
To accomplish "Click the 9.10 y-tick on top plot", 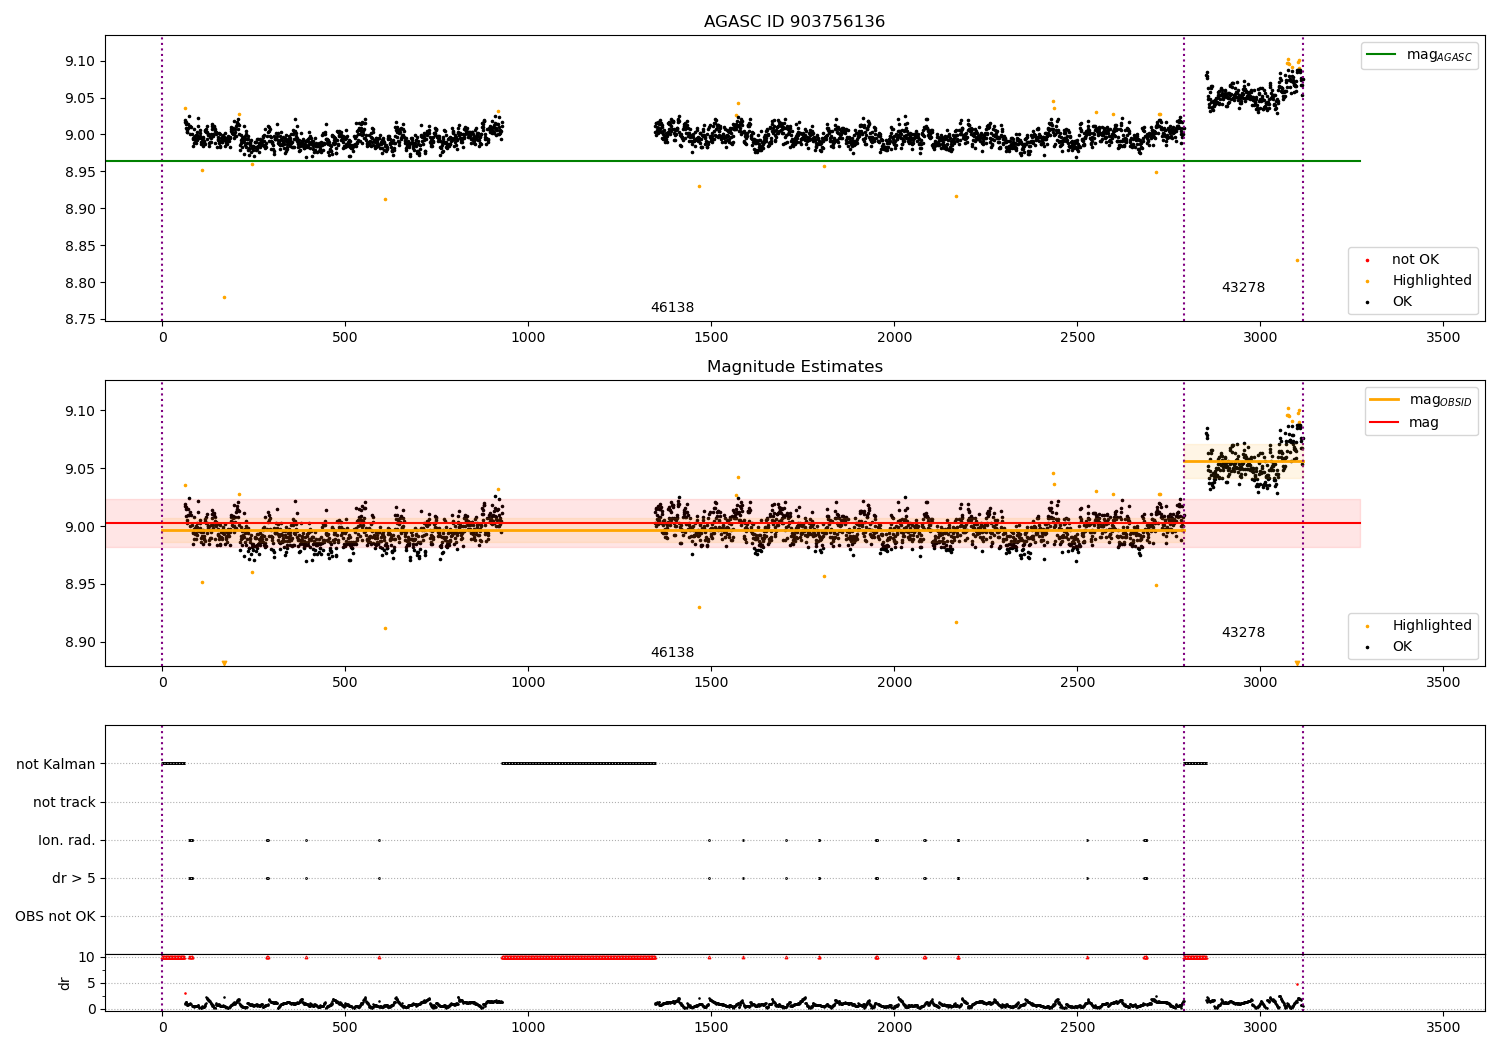I will pyautogui.click(x=78, y=61).
